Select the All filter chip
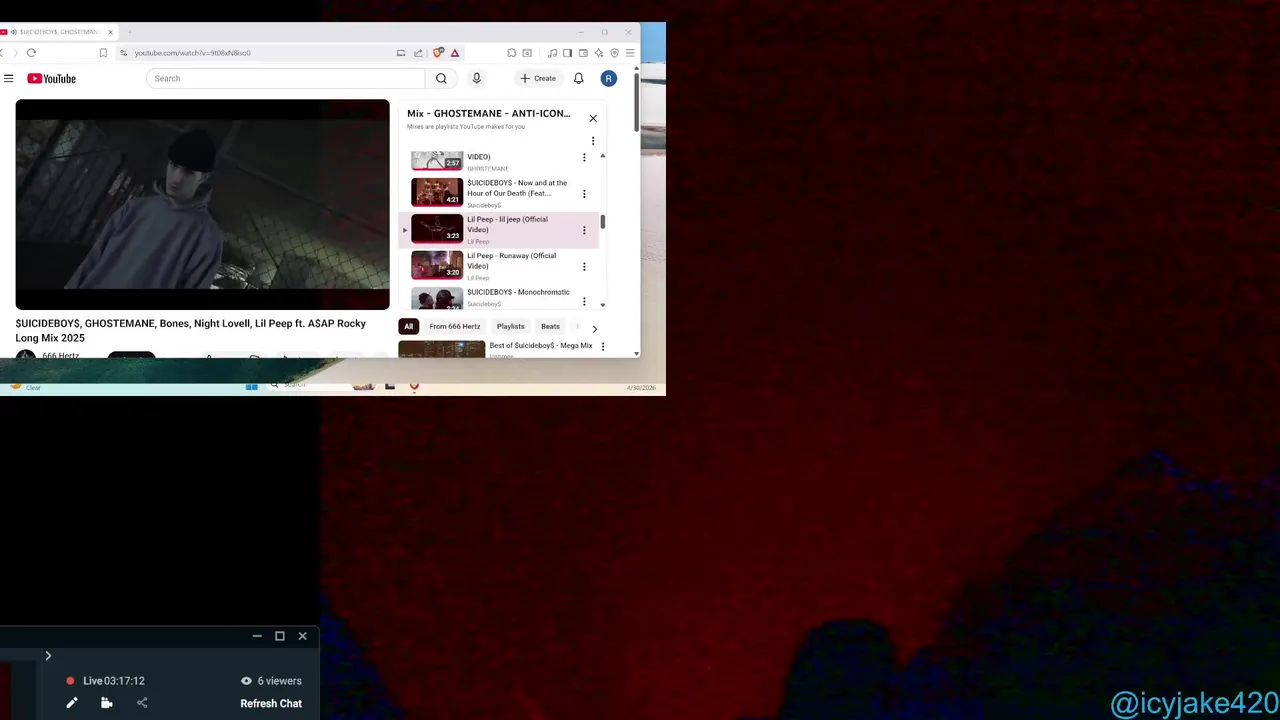Screen dimensions: 1280x720 tap(408, 326)
